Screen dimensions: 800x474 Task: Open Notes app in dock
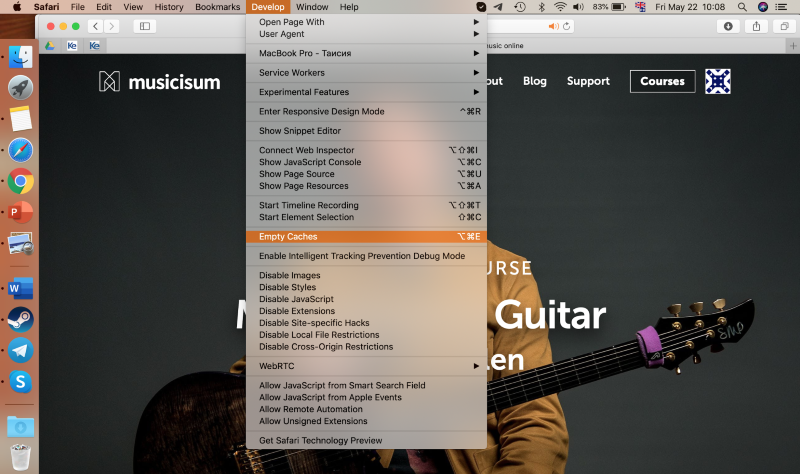(x=20, y=119)
